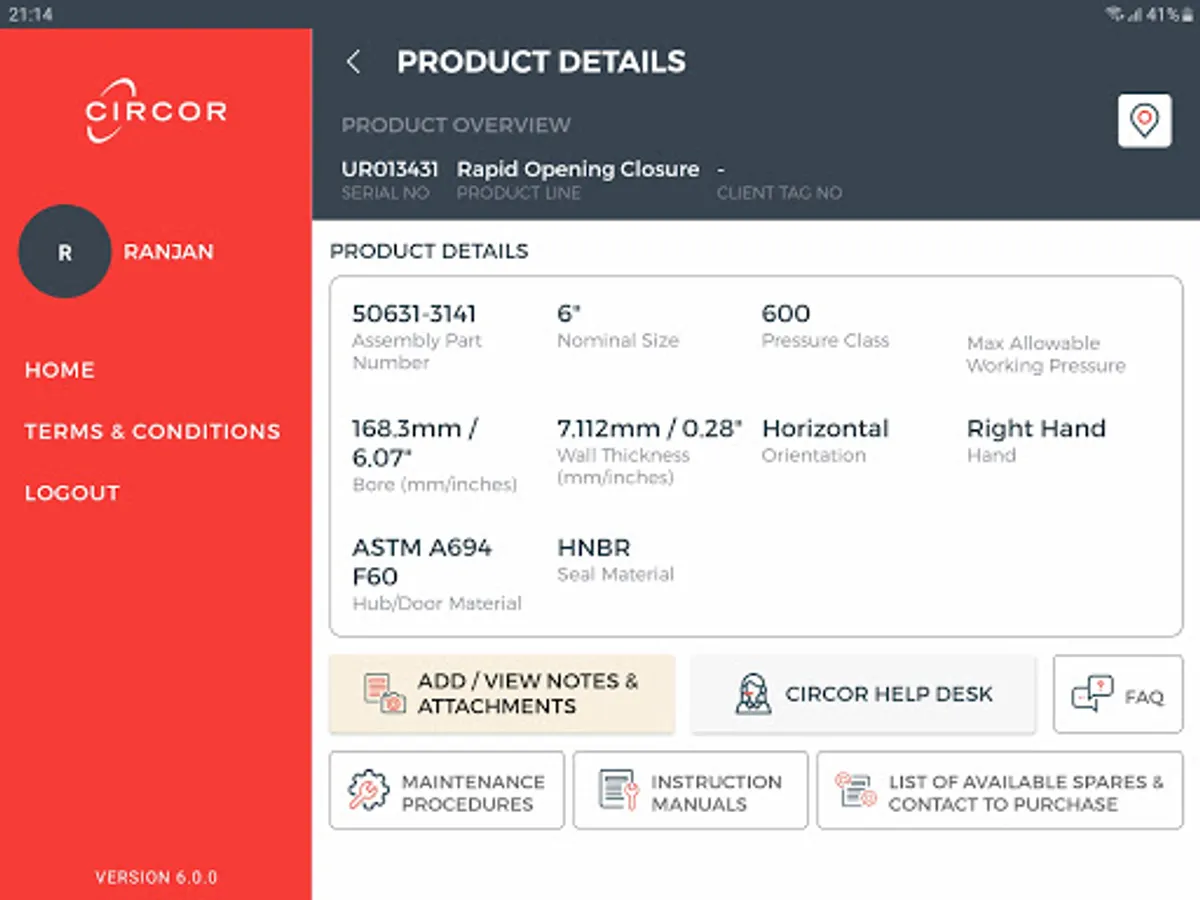The width and height of the screenshot is (1200, 900).
Task: Tap the serial number UR013431
Action: (390, 169)
